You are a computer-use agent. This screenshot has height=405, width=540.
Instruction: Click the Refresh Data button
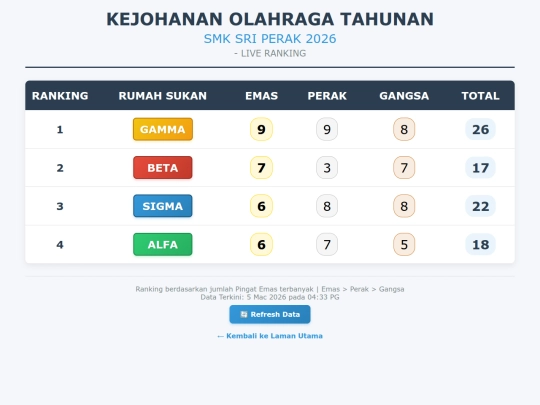pos(270,314)
